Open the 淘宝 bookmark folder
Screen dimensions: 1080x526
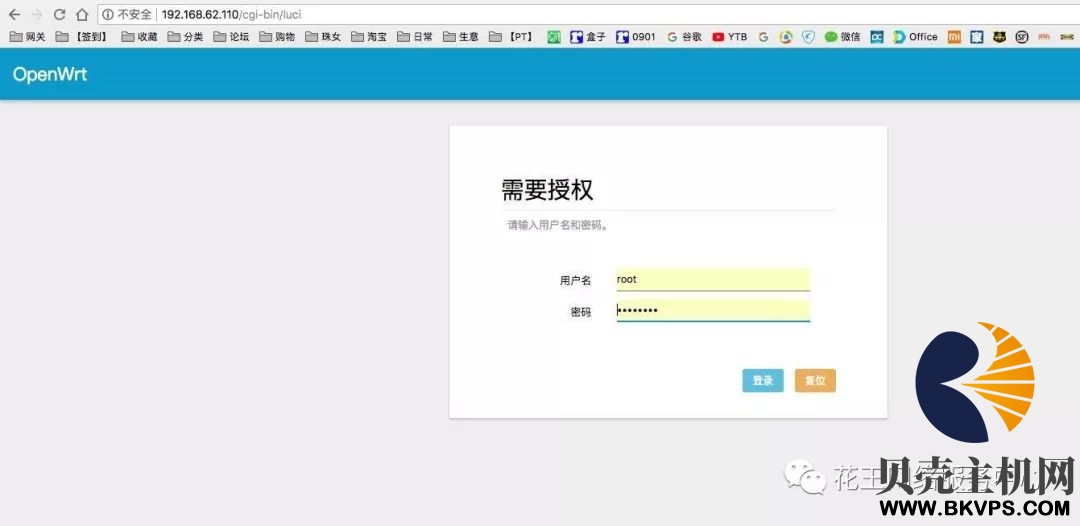tap(369, 37)
